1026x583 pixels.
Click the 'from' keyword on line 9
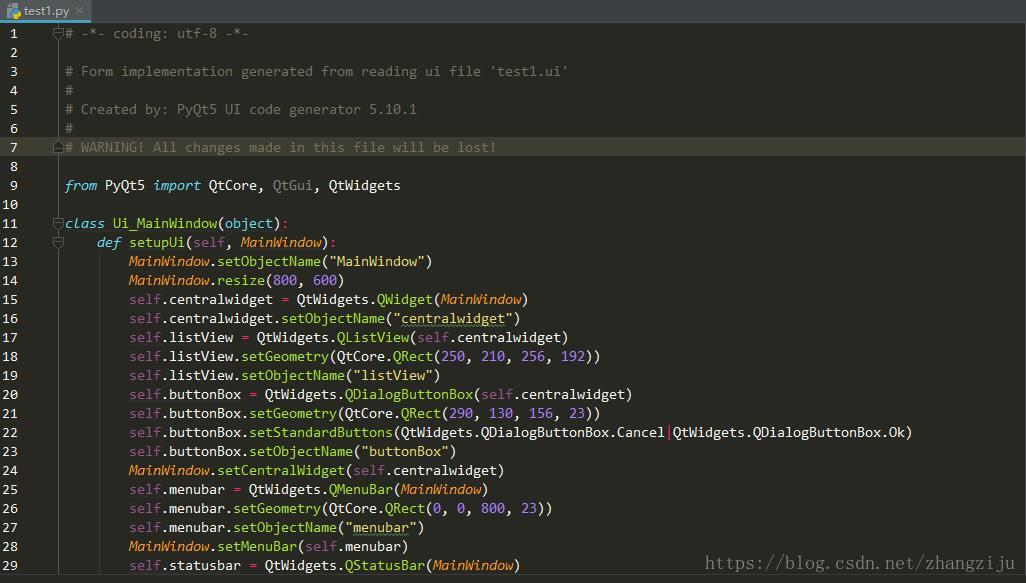click(x=80, y=186)
